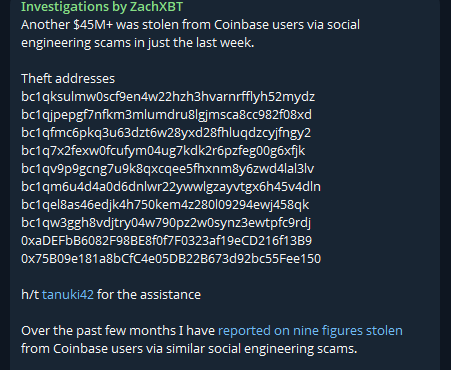The image size is (451, 370).
Task: Click 'engineering scams in just the last week' line
Action: 138,43
